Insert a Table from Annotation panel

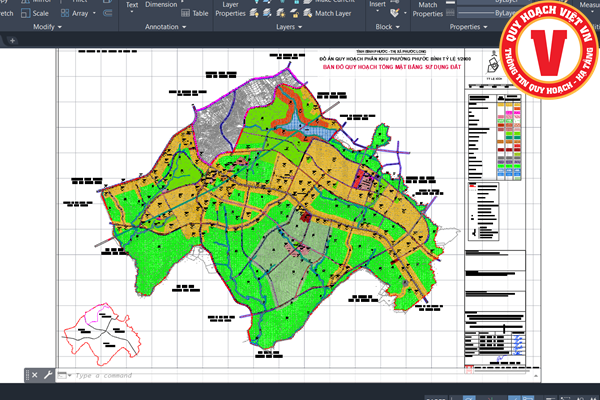pyautogui.click(x=195, y=13)
